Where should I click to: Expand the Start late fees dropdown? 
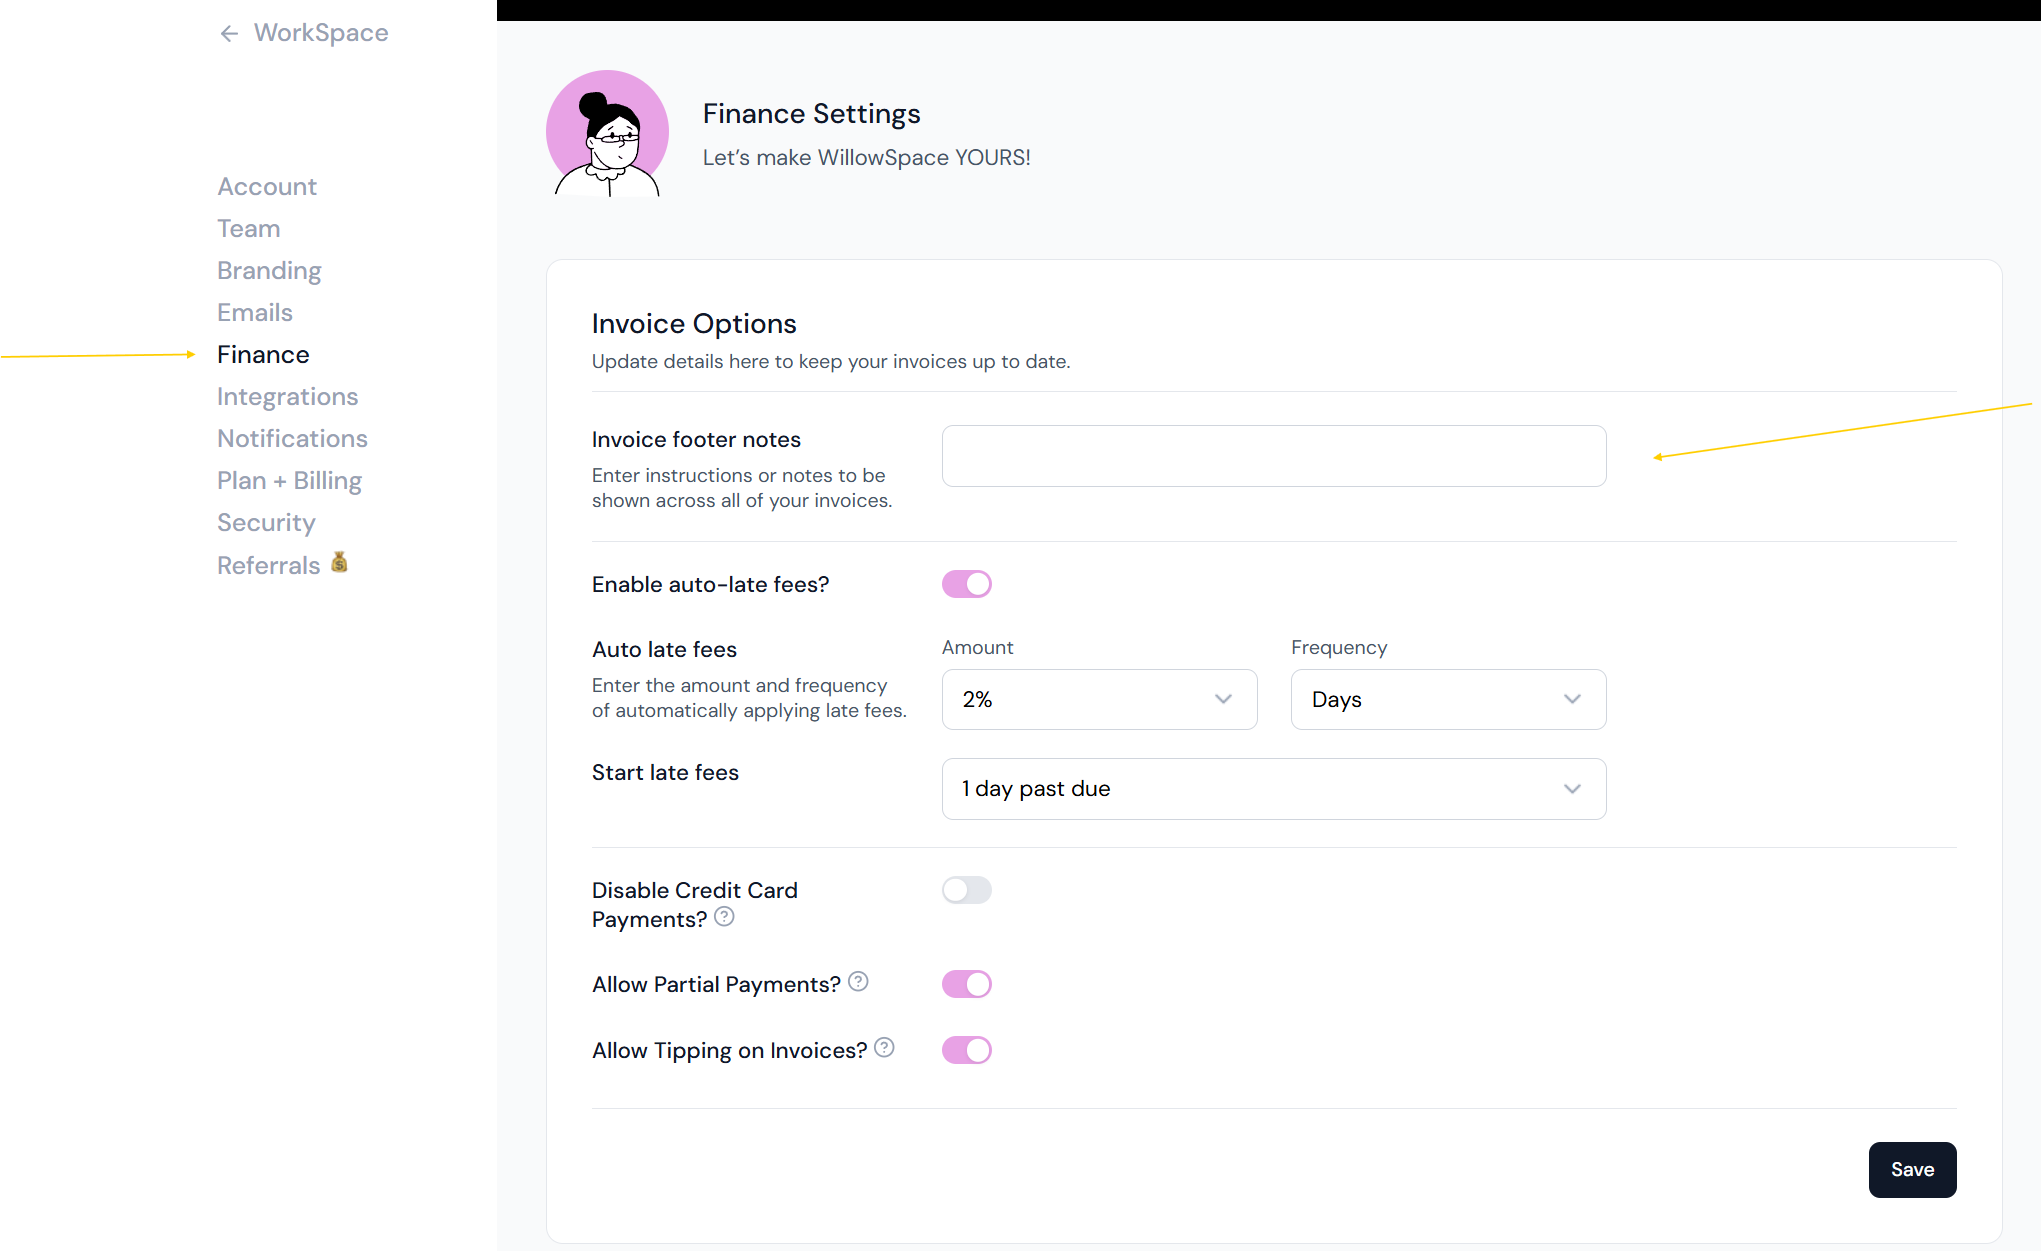1274,789
